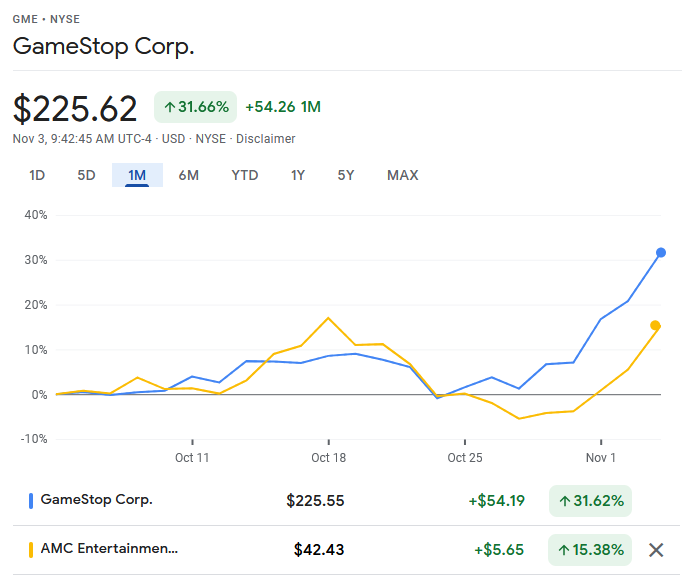Screen dimensions: 682x578
Task: Click the +54.26 1M change text
Action: pos(283,107)
